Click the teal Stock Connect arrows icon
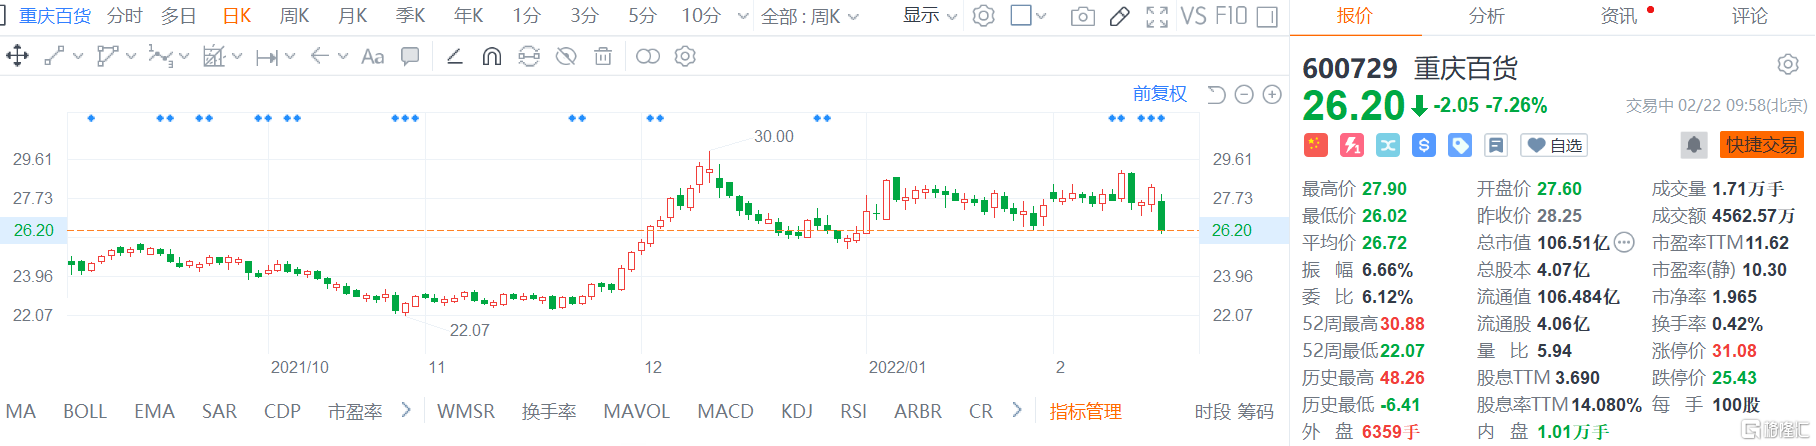 tap(1388, 145)
